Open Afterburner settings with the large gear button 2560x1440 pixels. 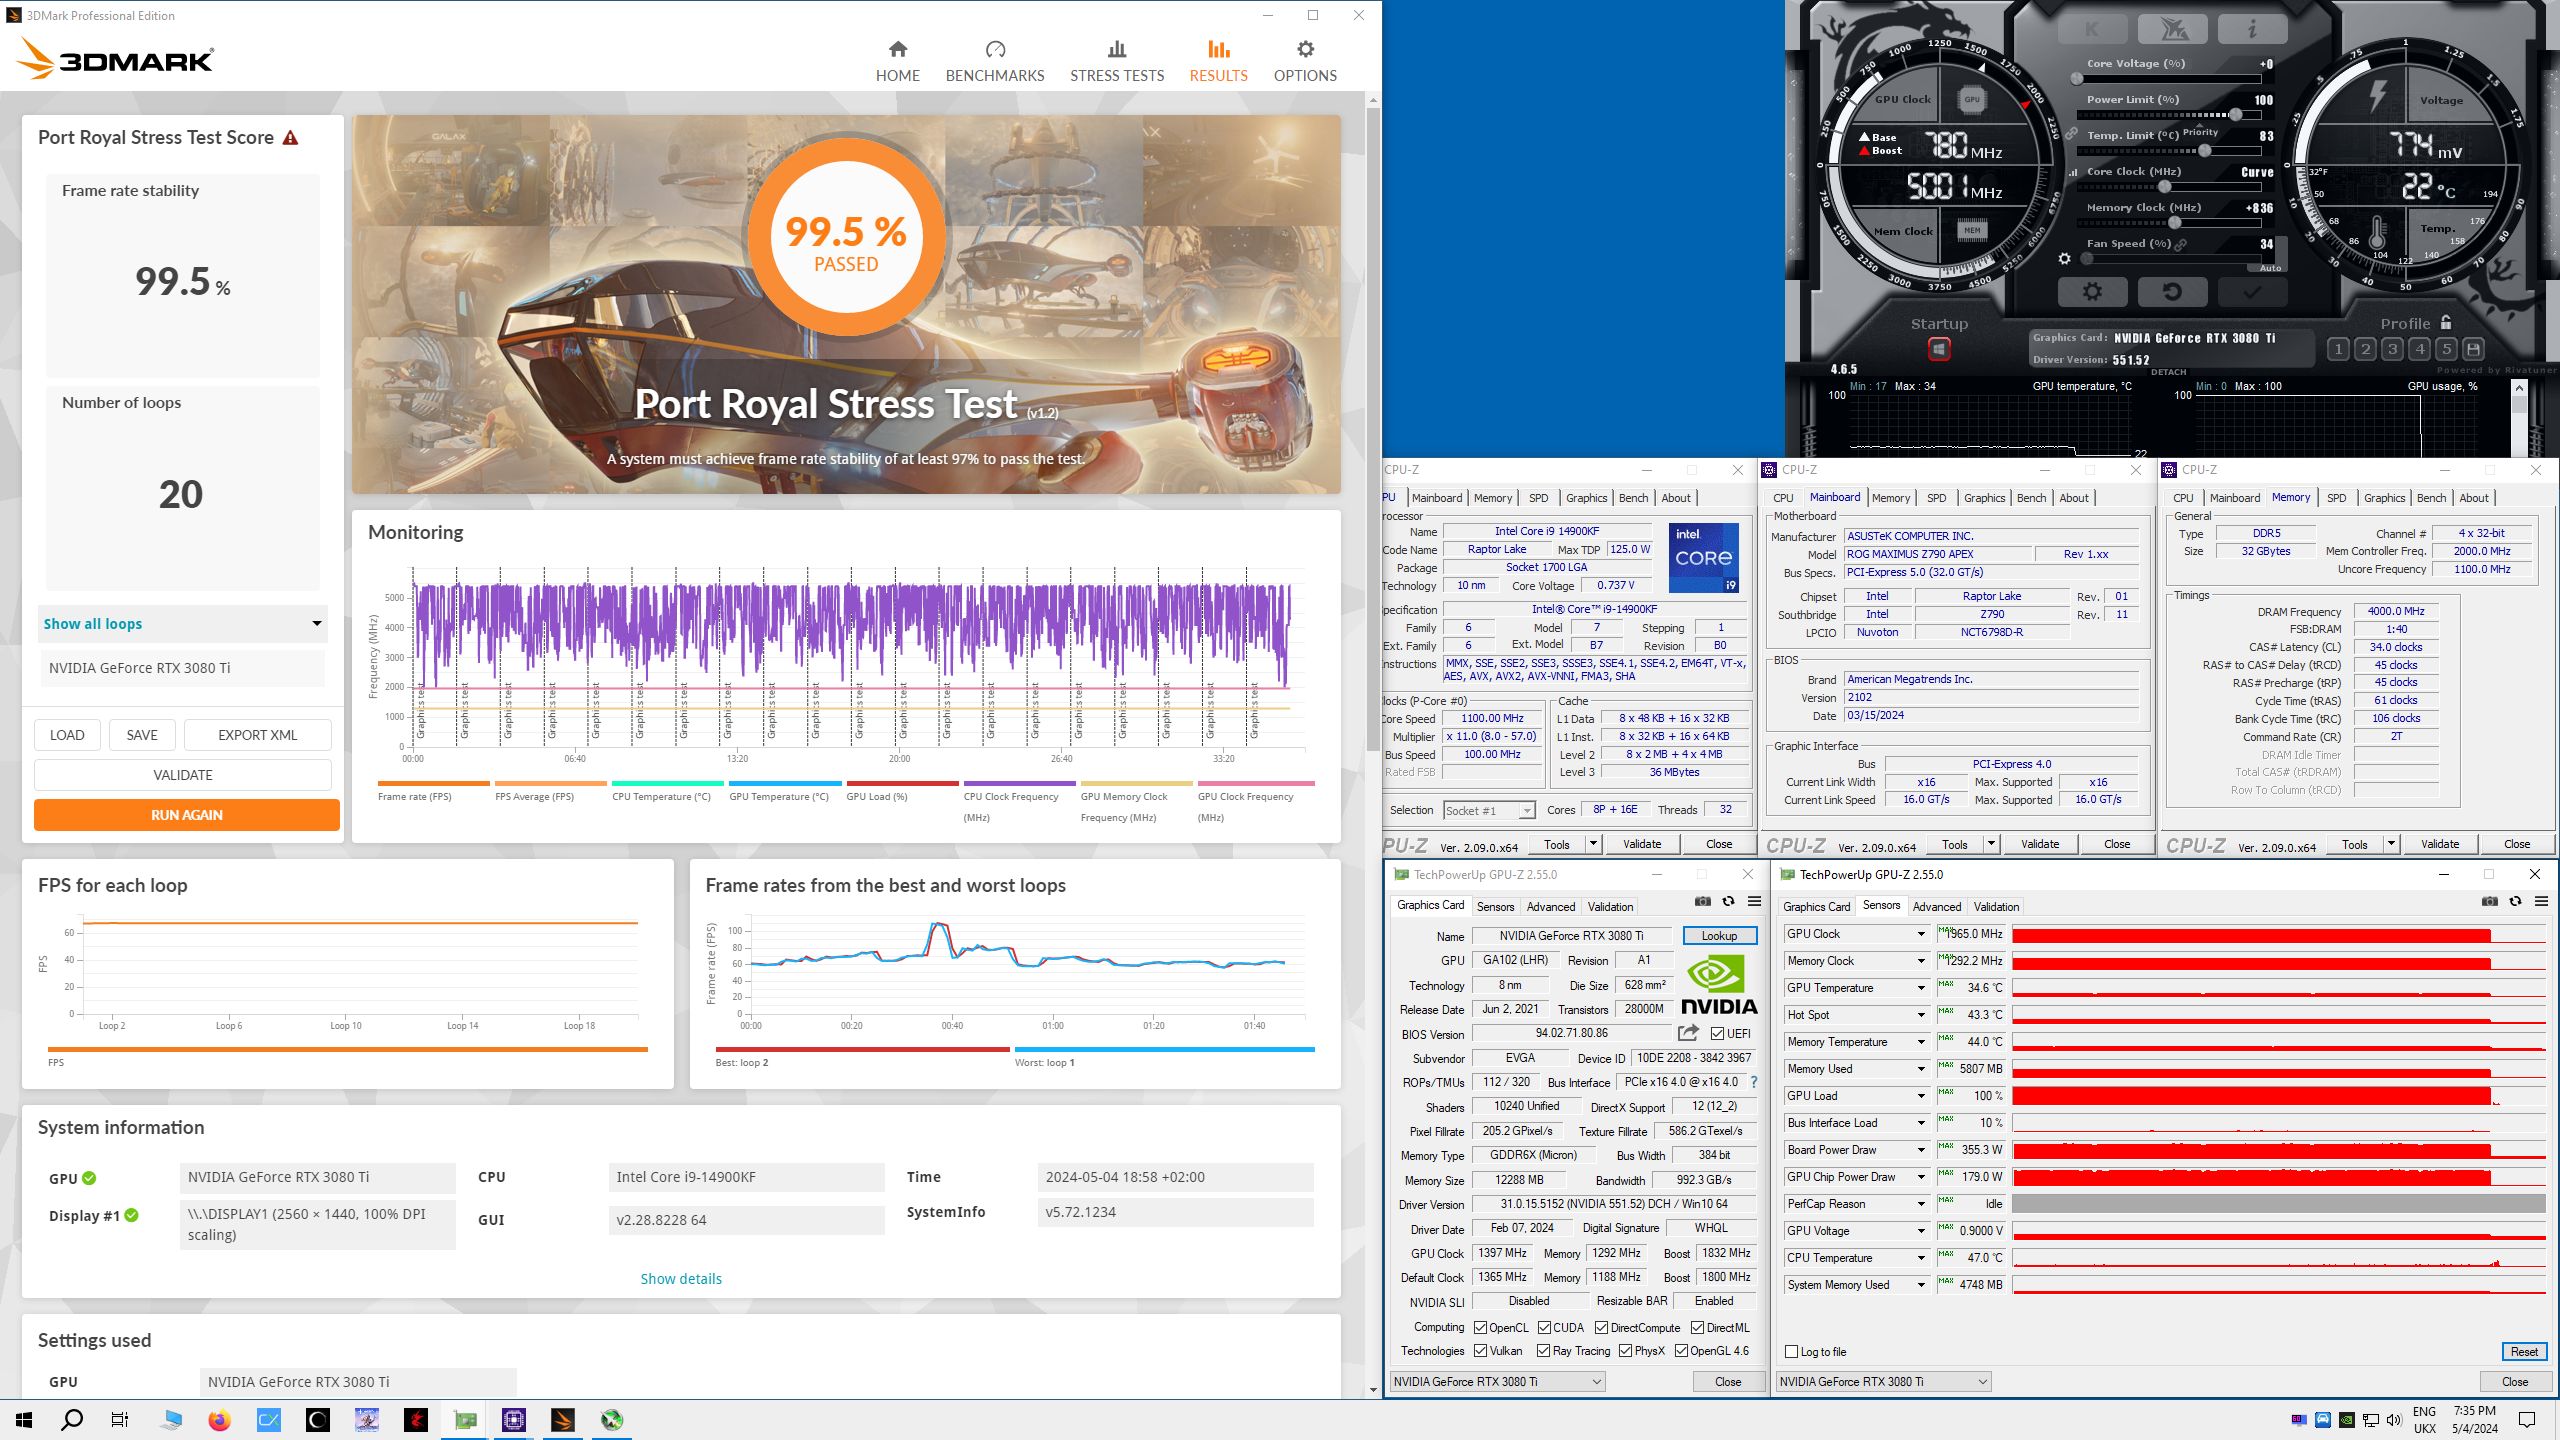pyautogui.click(x=2091, y=292)
